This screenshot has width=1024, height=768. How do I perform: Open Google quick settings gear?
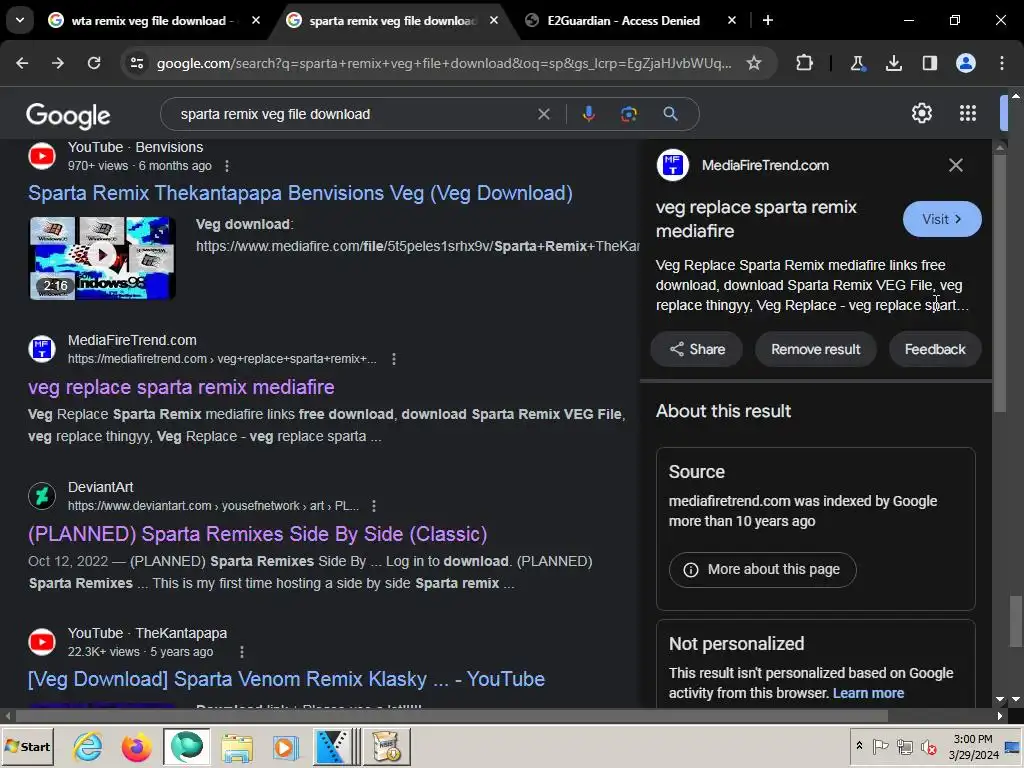click(921, 114)
